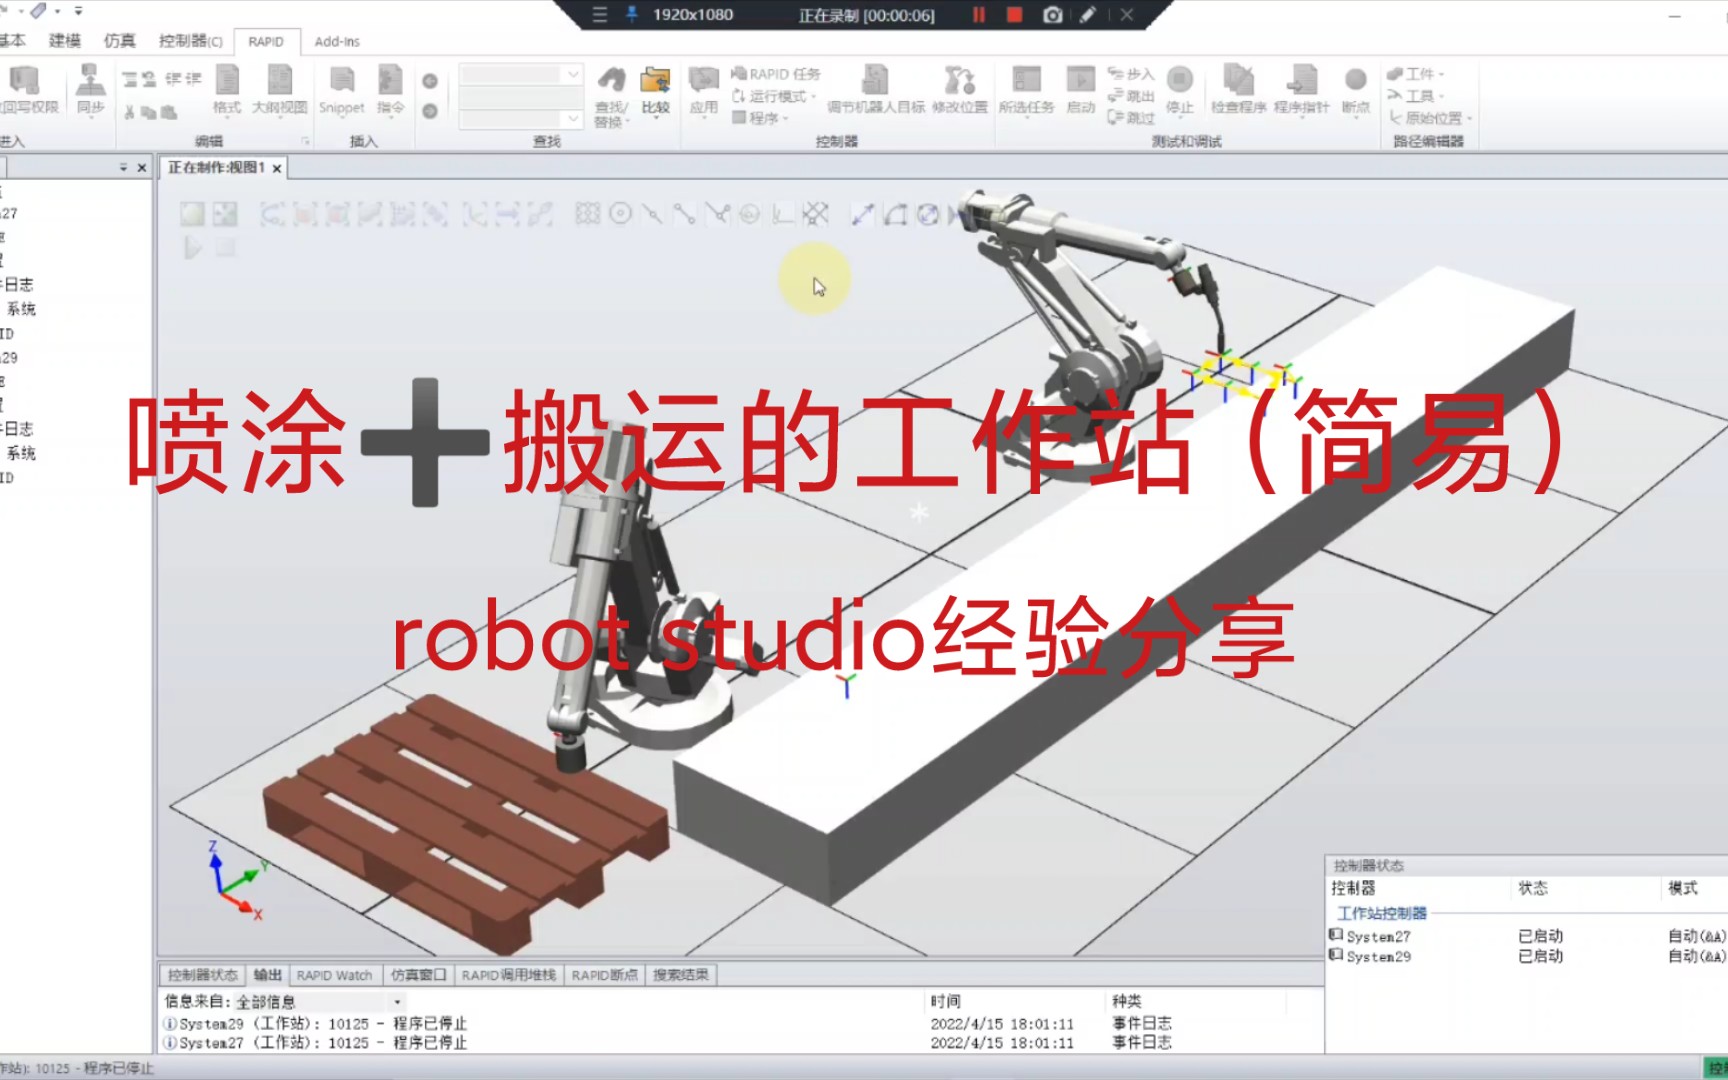
Task: Open the 指令 (Instruction) insert tool
Action: [392, 88]
